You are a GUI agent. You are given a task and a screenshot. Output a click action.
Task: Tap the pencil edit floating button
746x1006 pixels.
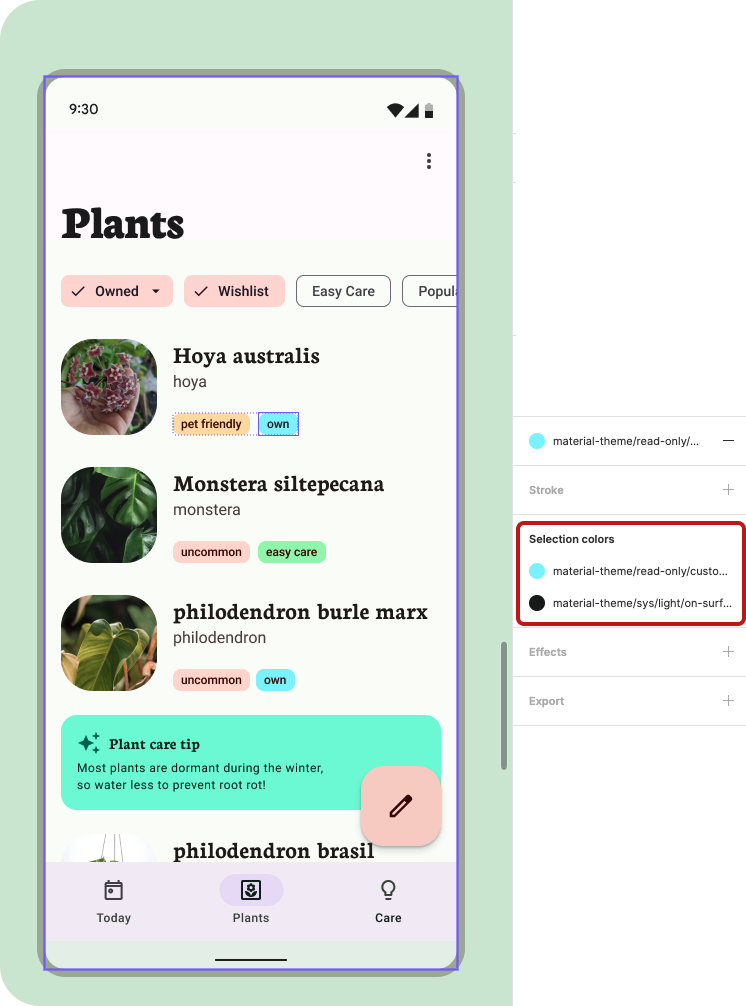[401, 806]
